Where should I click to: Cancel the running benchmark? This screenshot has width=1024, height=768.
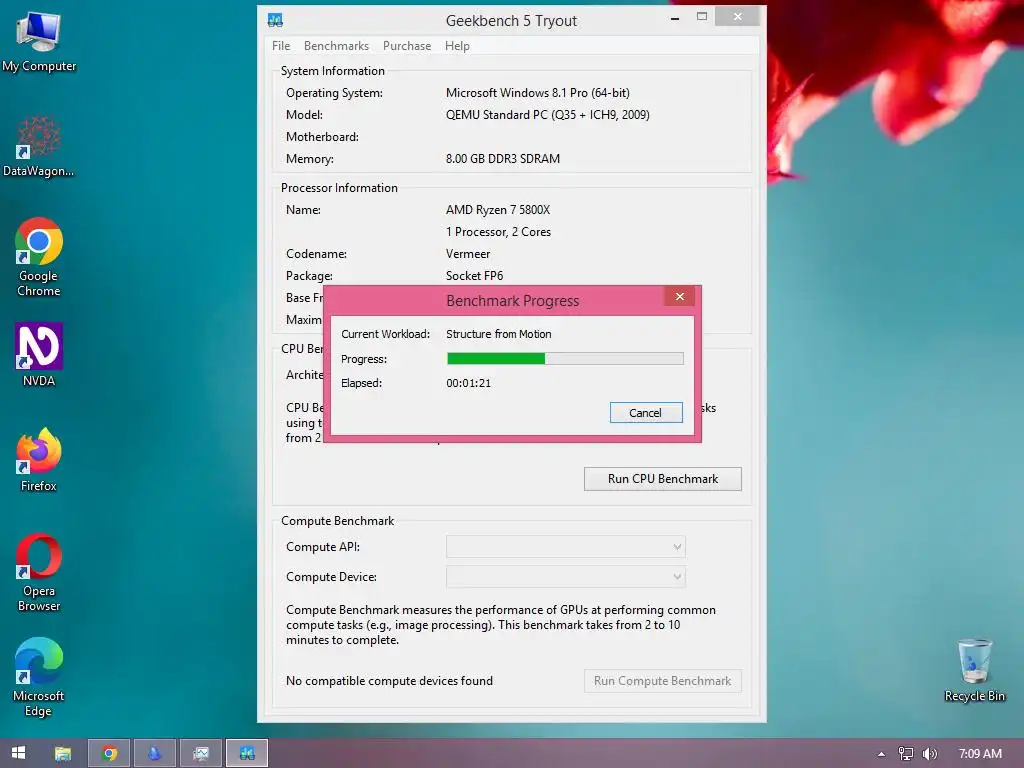coord(646,413)
